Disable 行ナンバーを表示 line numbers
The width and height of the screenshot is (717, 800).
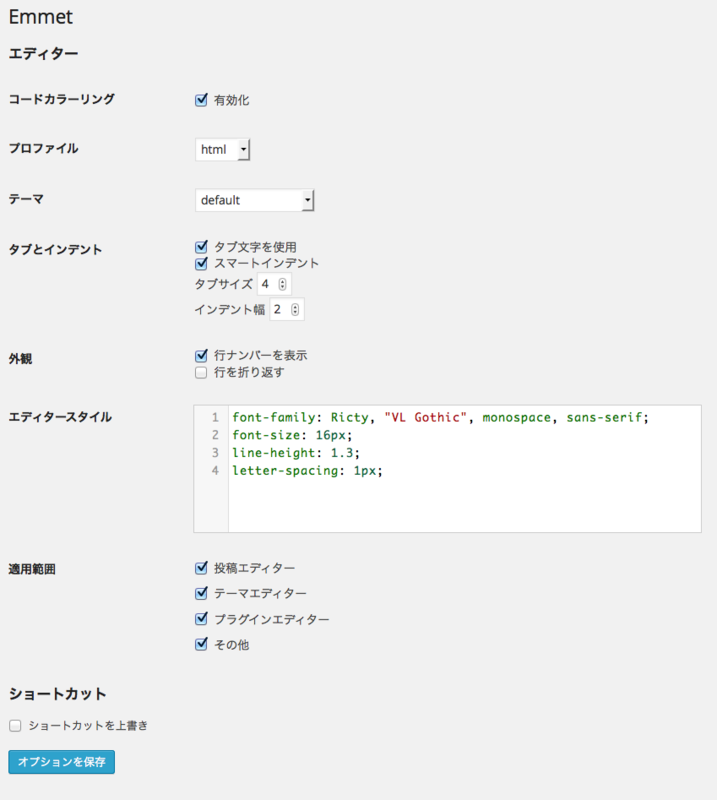[x=202, y=352]
